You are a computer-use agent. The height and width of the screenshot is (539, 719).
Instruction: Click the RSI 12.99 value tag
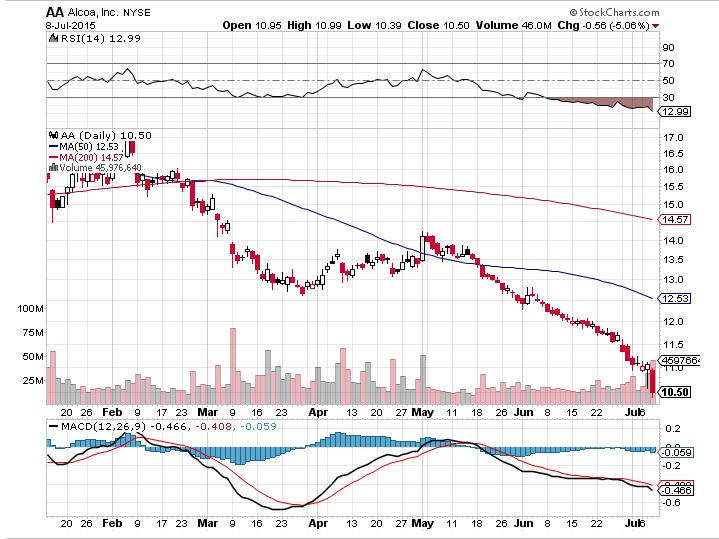click(674, 111)
